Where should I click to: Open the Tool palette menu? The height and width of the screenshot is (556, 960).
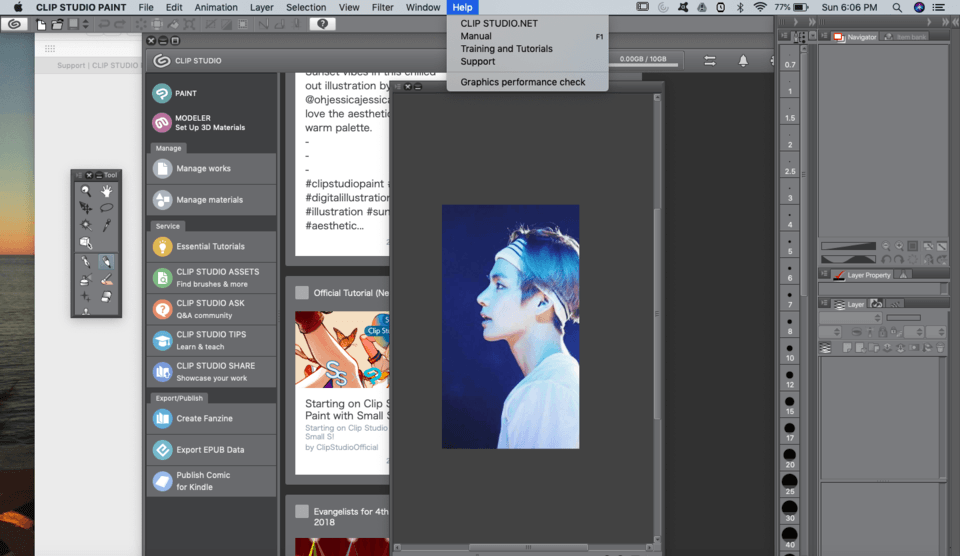click(78, 175)
